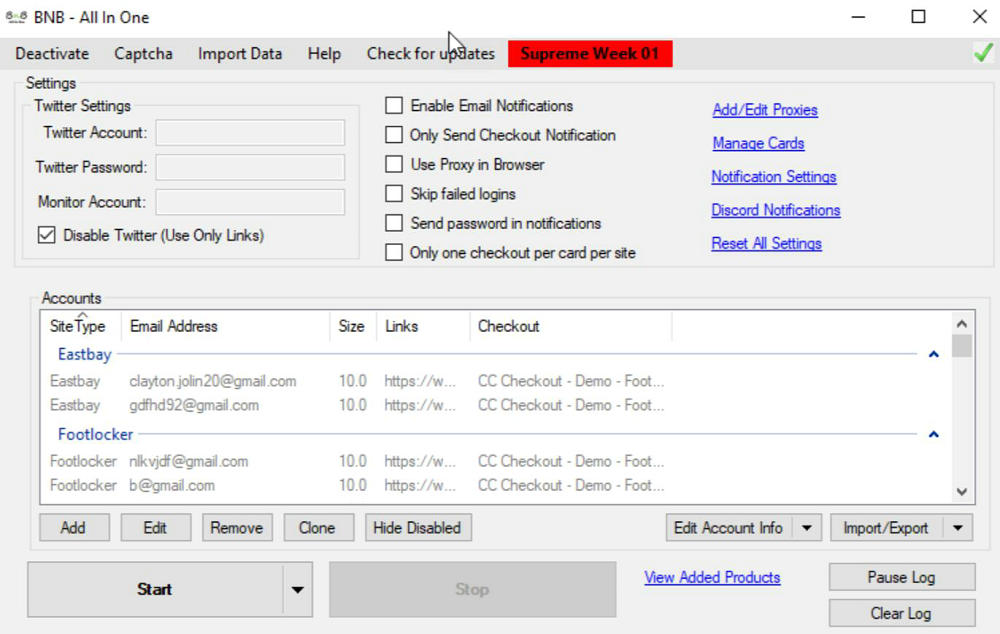This screenshot has width=1000, height=634.
Task: Open the Captcha menu
Action: pos(143,54)
